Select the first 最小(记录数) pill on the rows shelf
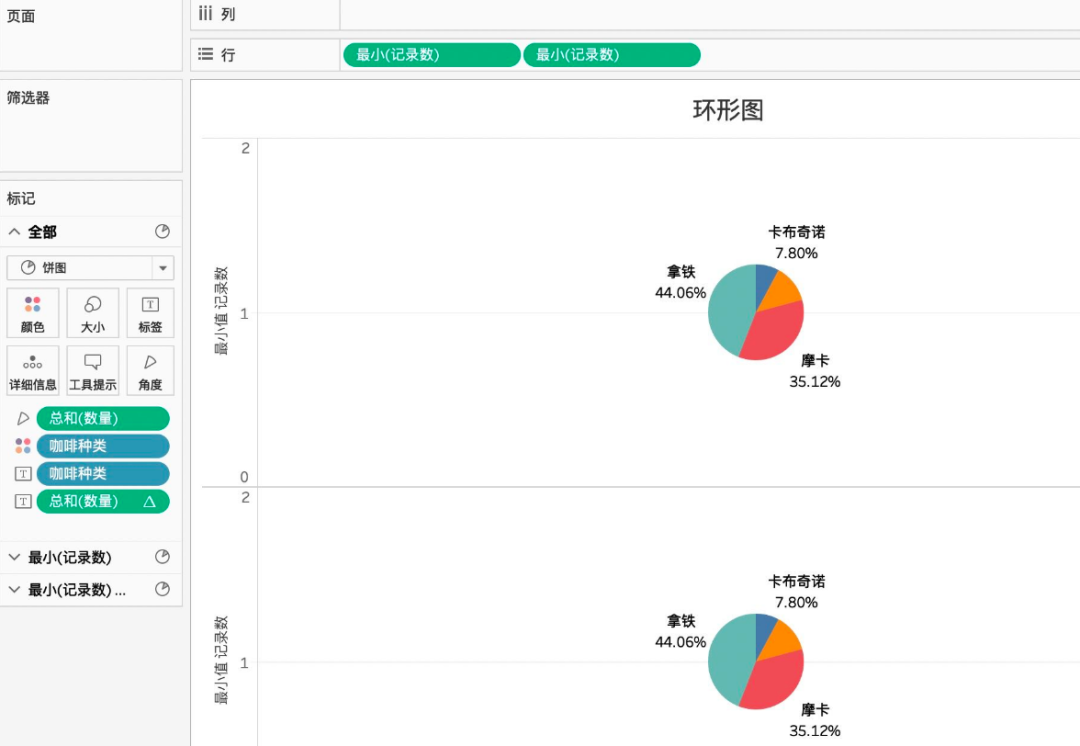 pyautogui.click(x=431, y=55)
